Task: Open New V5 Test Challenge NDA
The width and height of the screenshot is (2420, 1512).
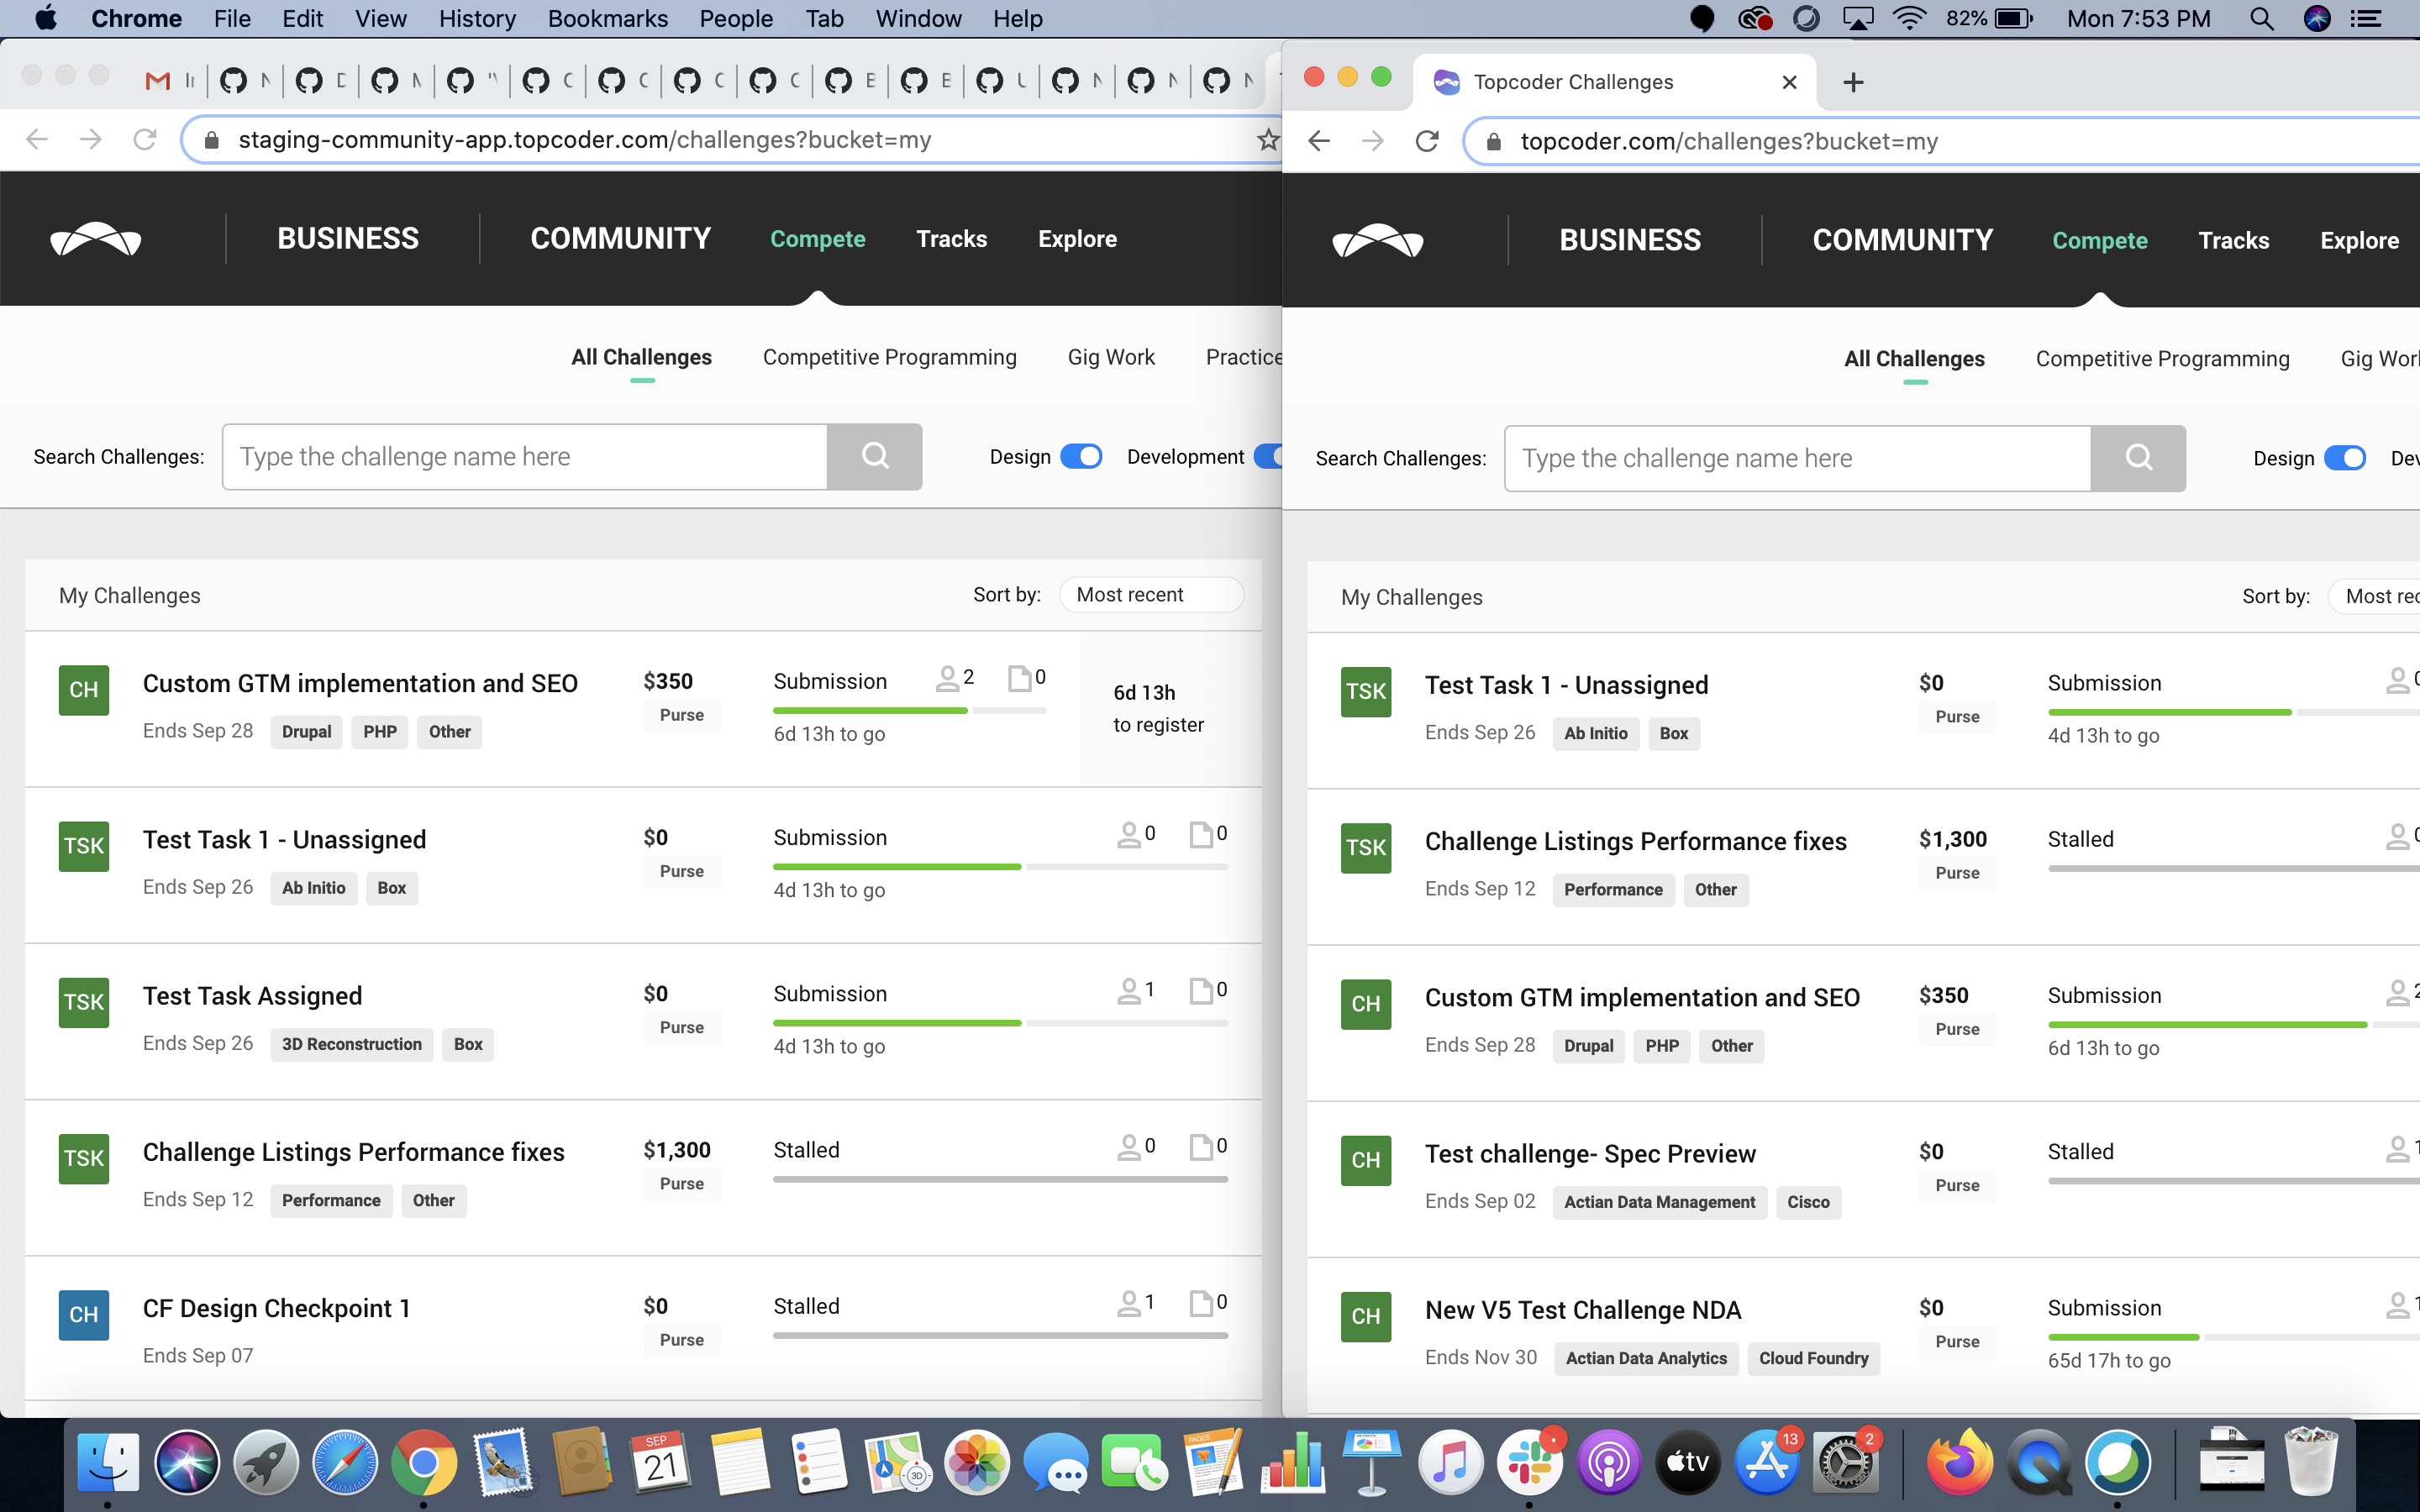Action: (x=1583, y=1310)
